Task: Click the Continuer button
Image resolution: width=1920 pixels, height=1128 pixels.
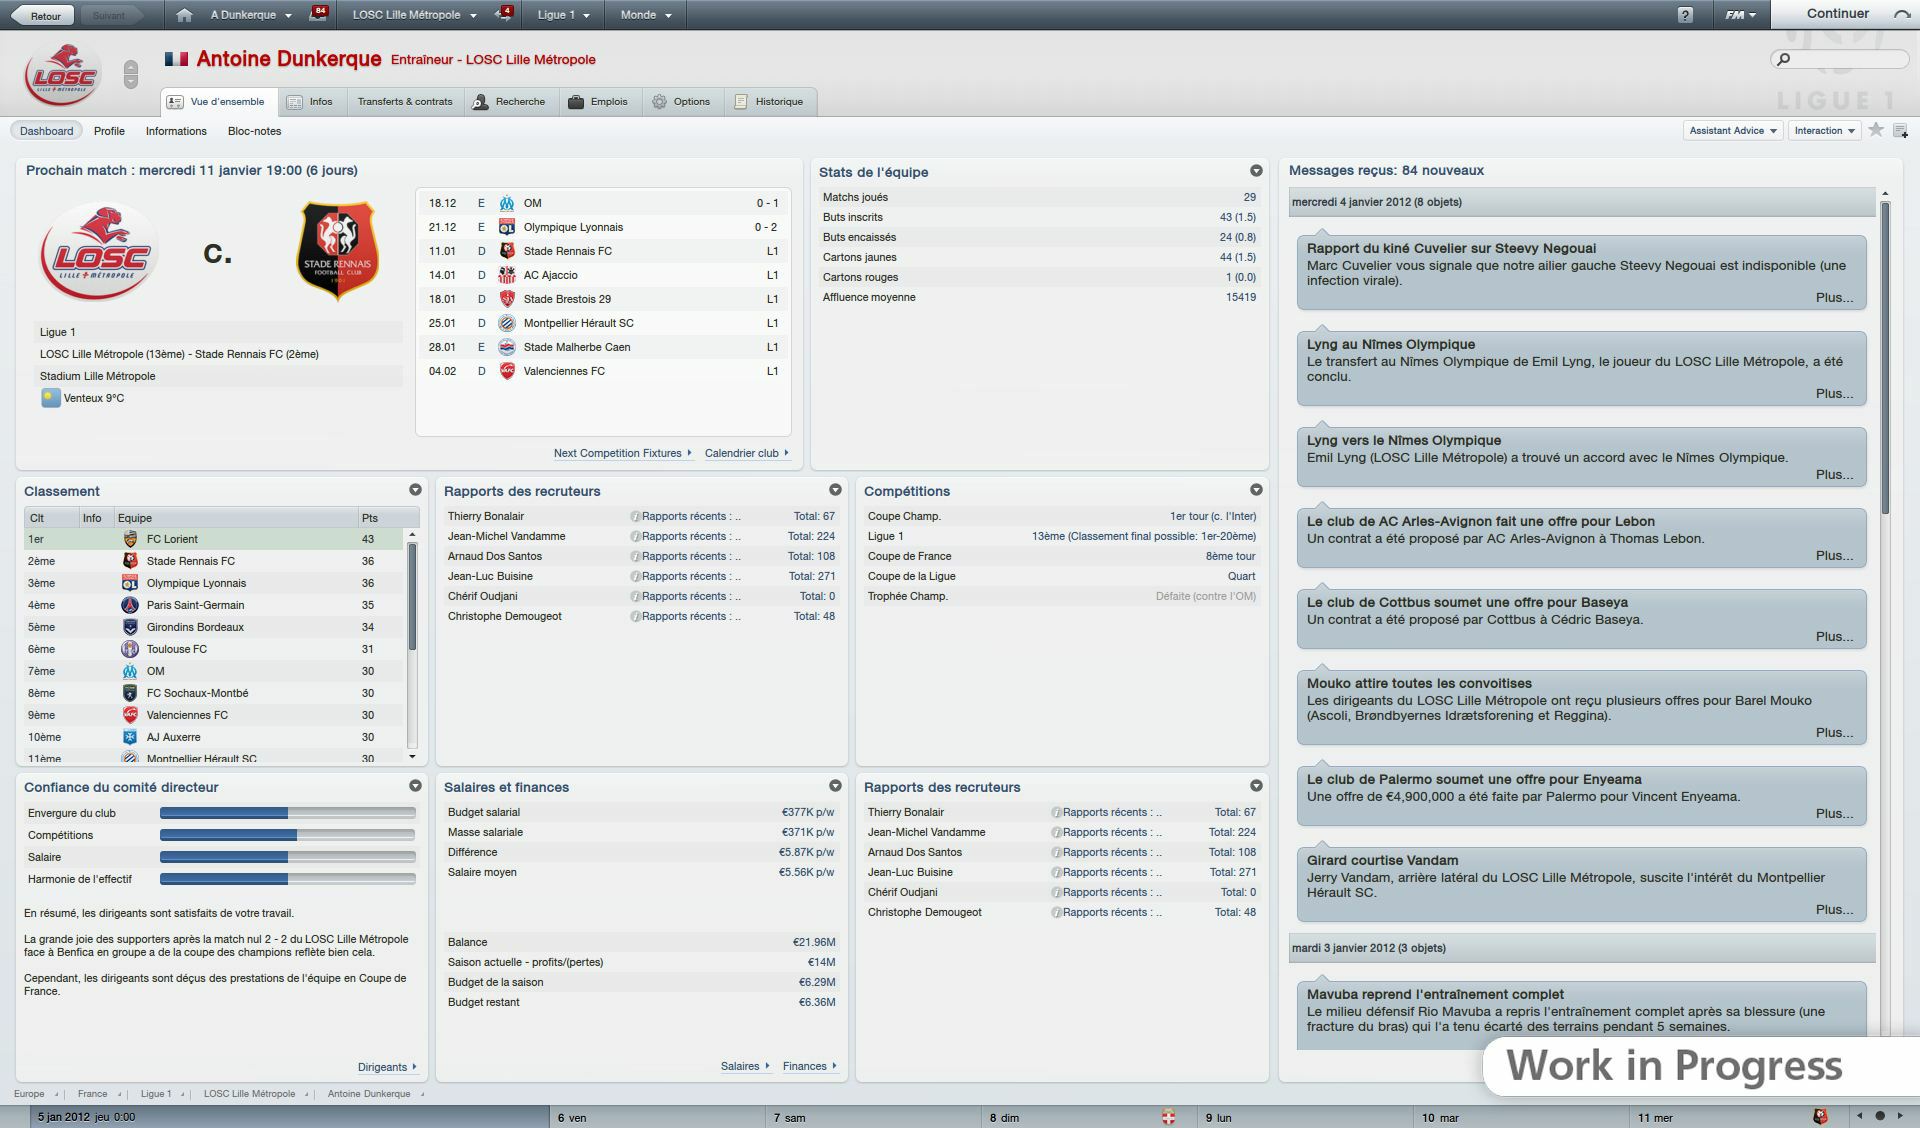Action: (1840, 14)
